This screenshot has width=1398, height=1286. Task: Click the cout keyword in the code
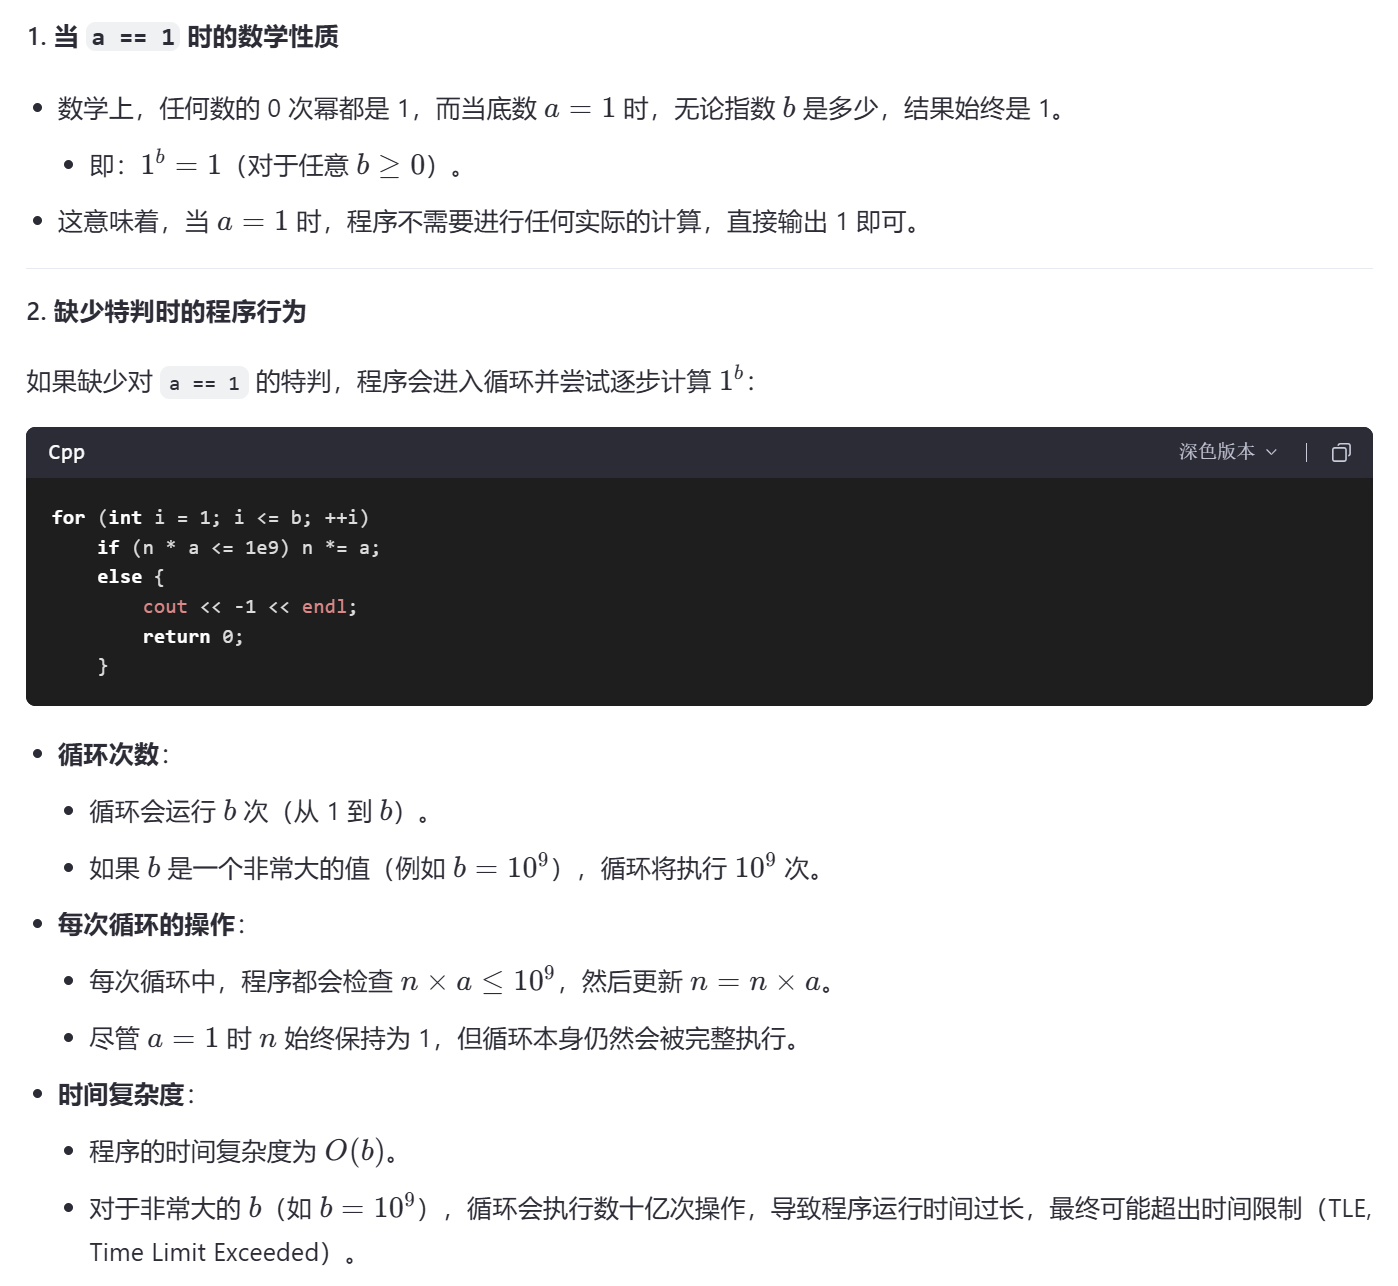165,607
